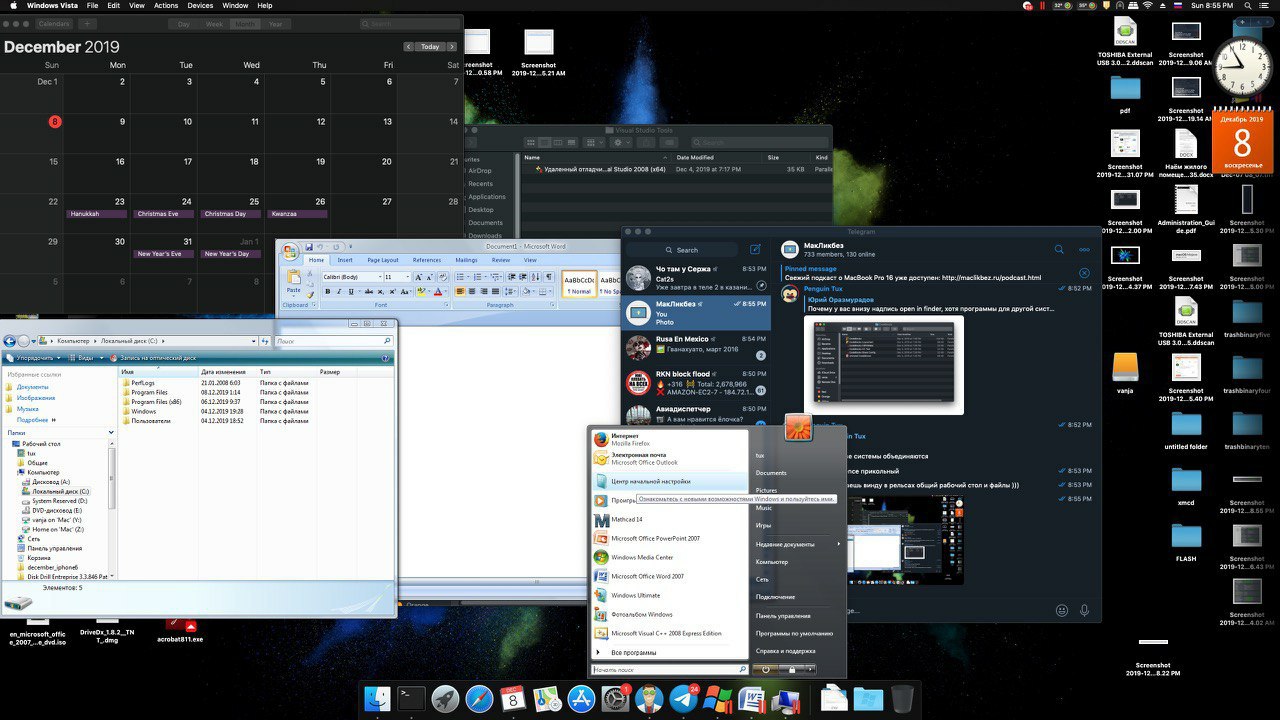Switch Calendar to Year view
This screenshot has height=720, width=1280.
(275, 23)
